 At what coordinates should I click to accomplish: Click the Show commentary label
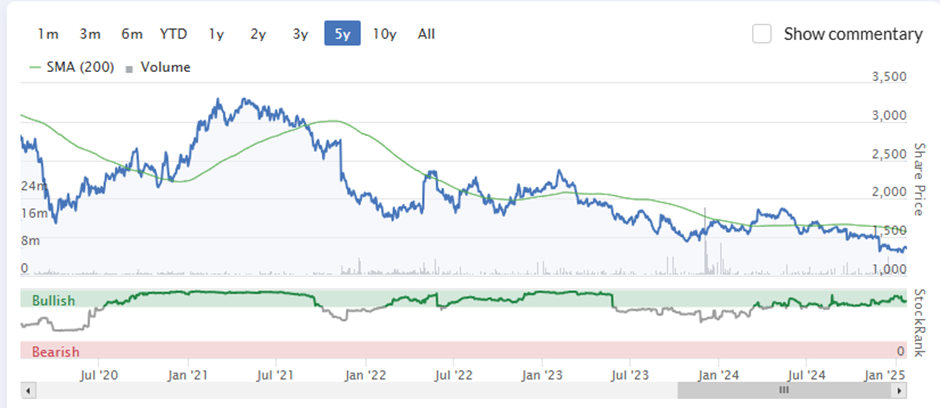pyautogui.click(x=853, y=34)
